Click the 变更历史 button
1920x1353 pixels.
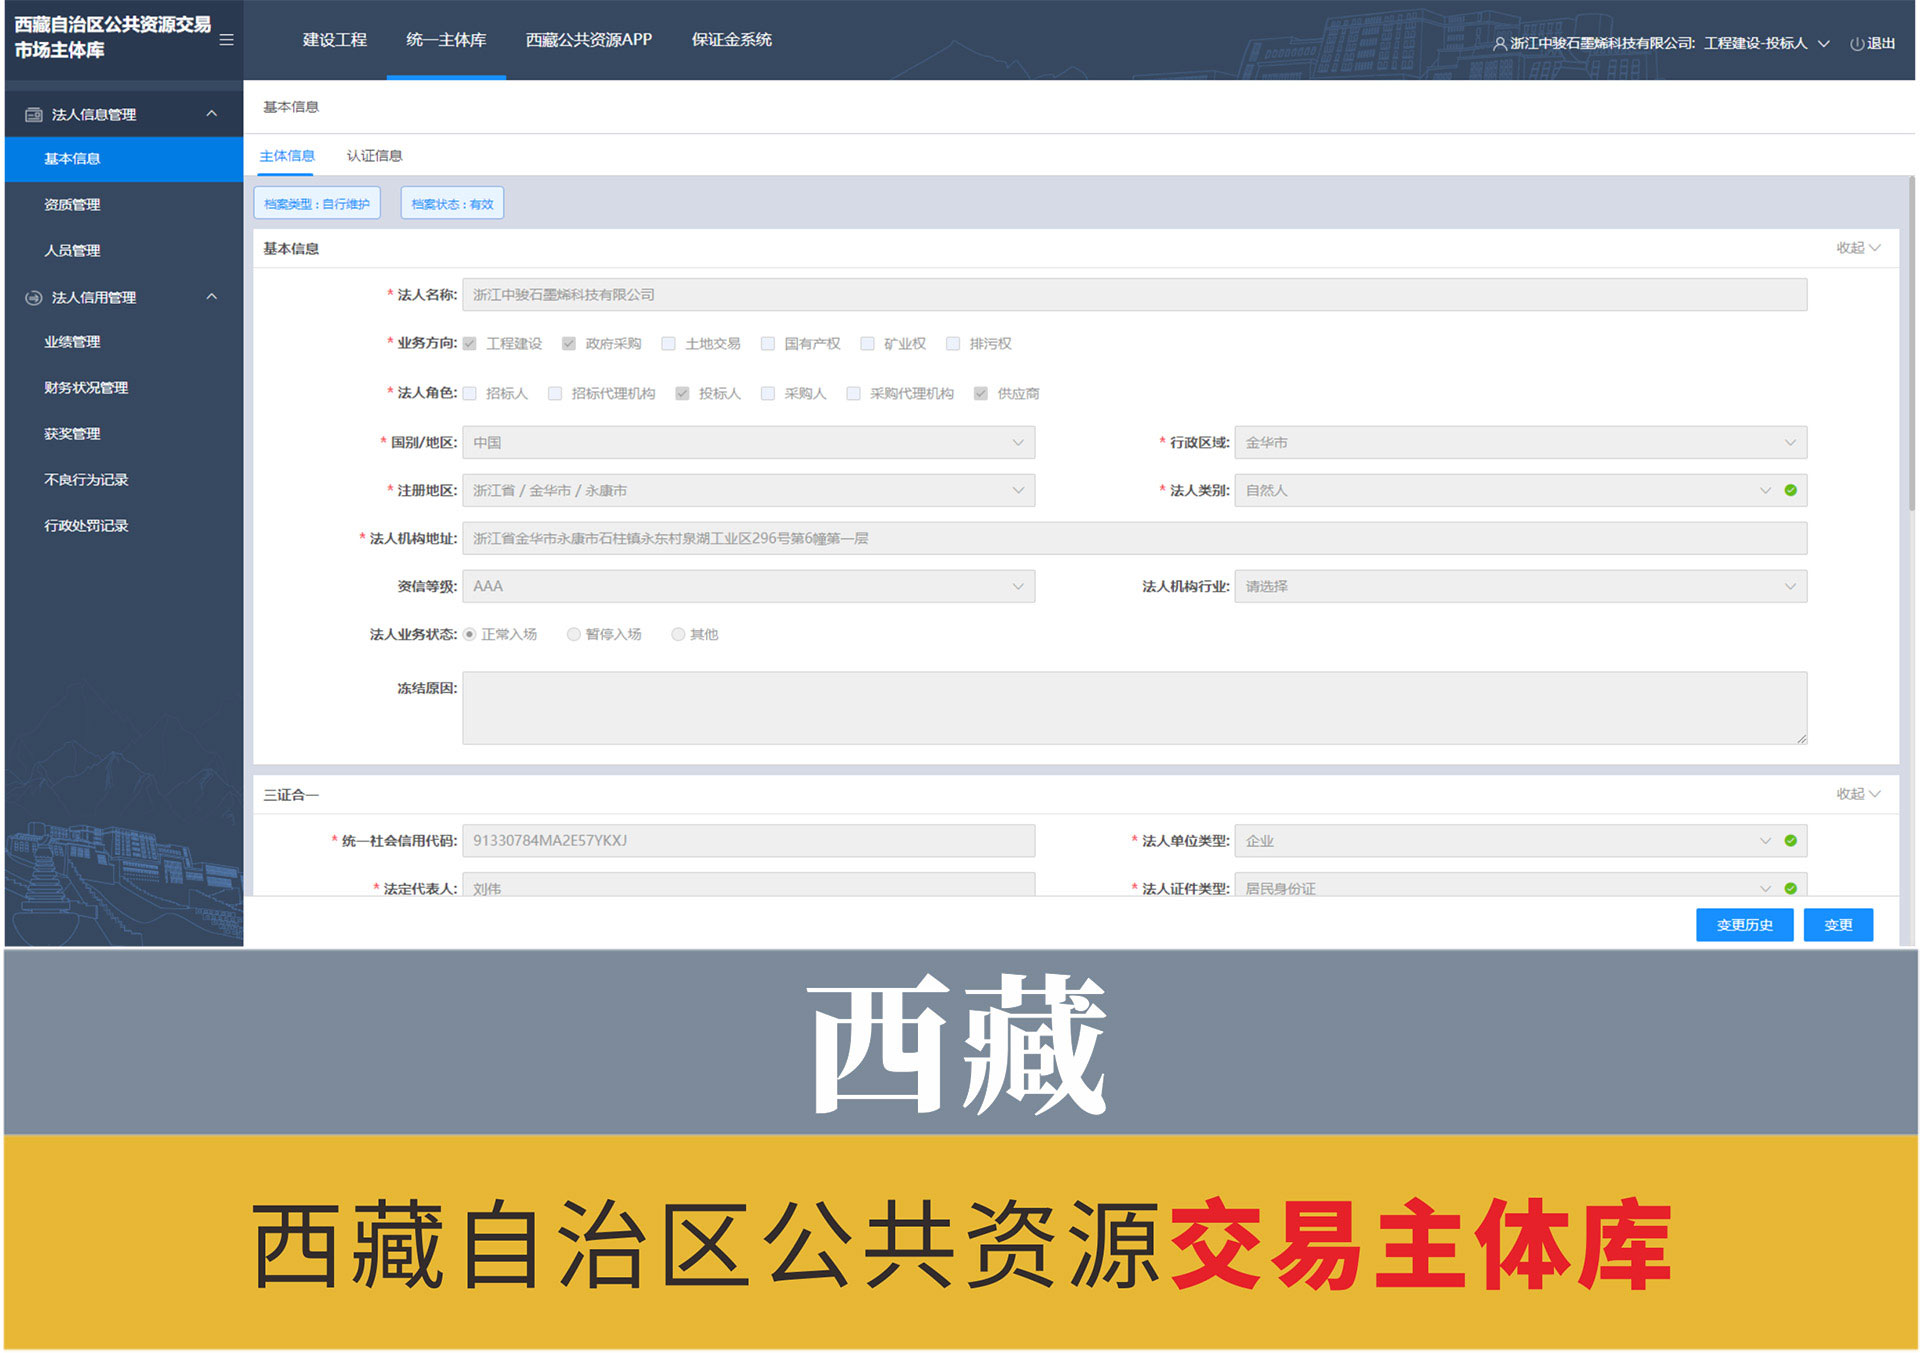tap(1743, 925)
